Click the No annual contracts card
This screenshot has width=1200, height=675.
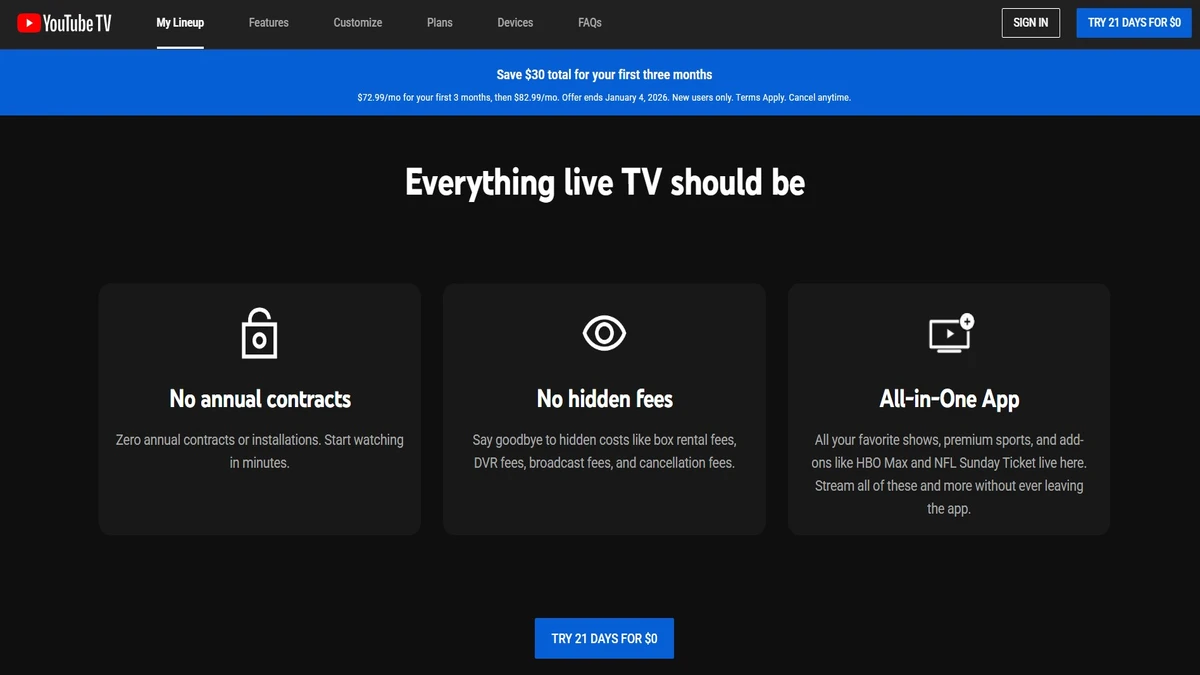point(259,408)
